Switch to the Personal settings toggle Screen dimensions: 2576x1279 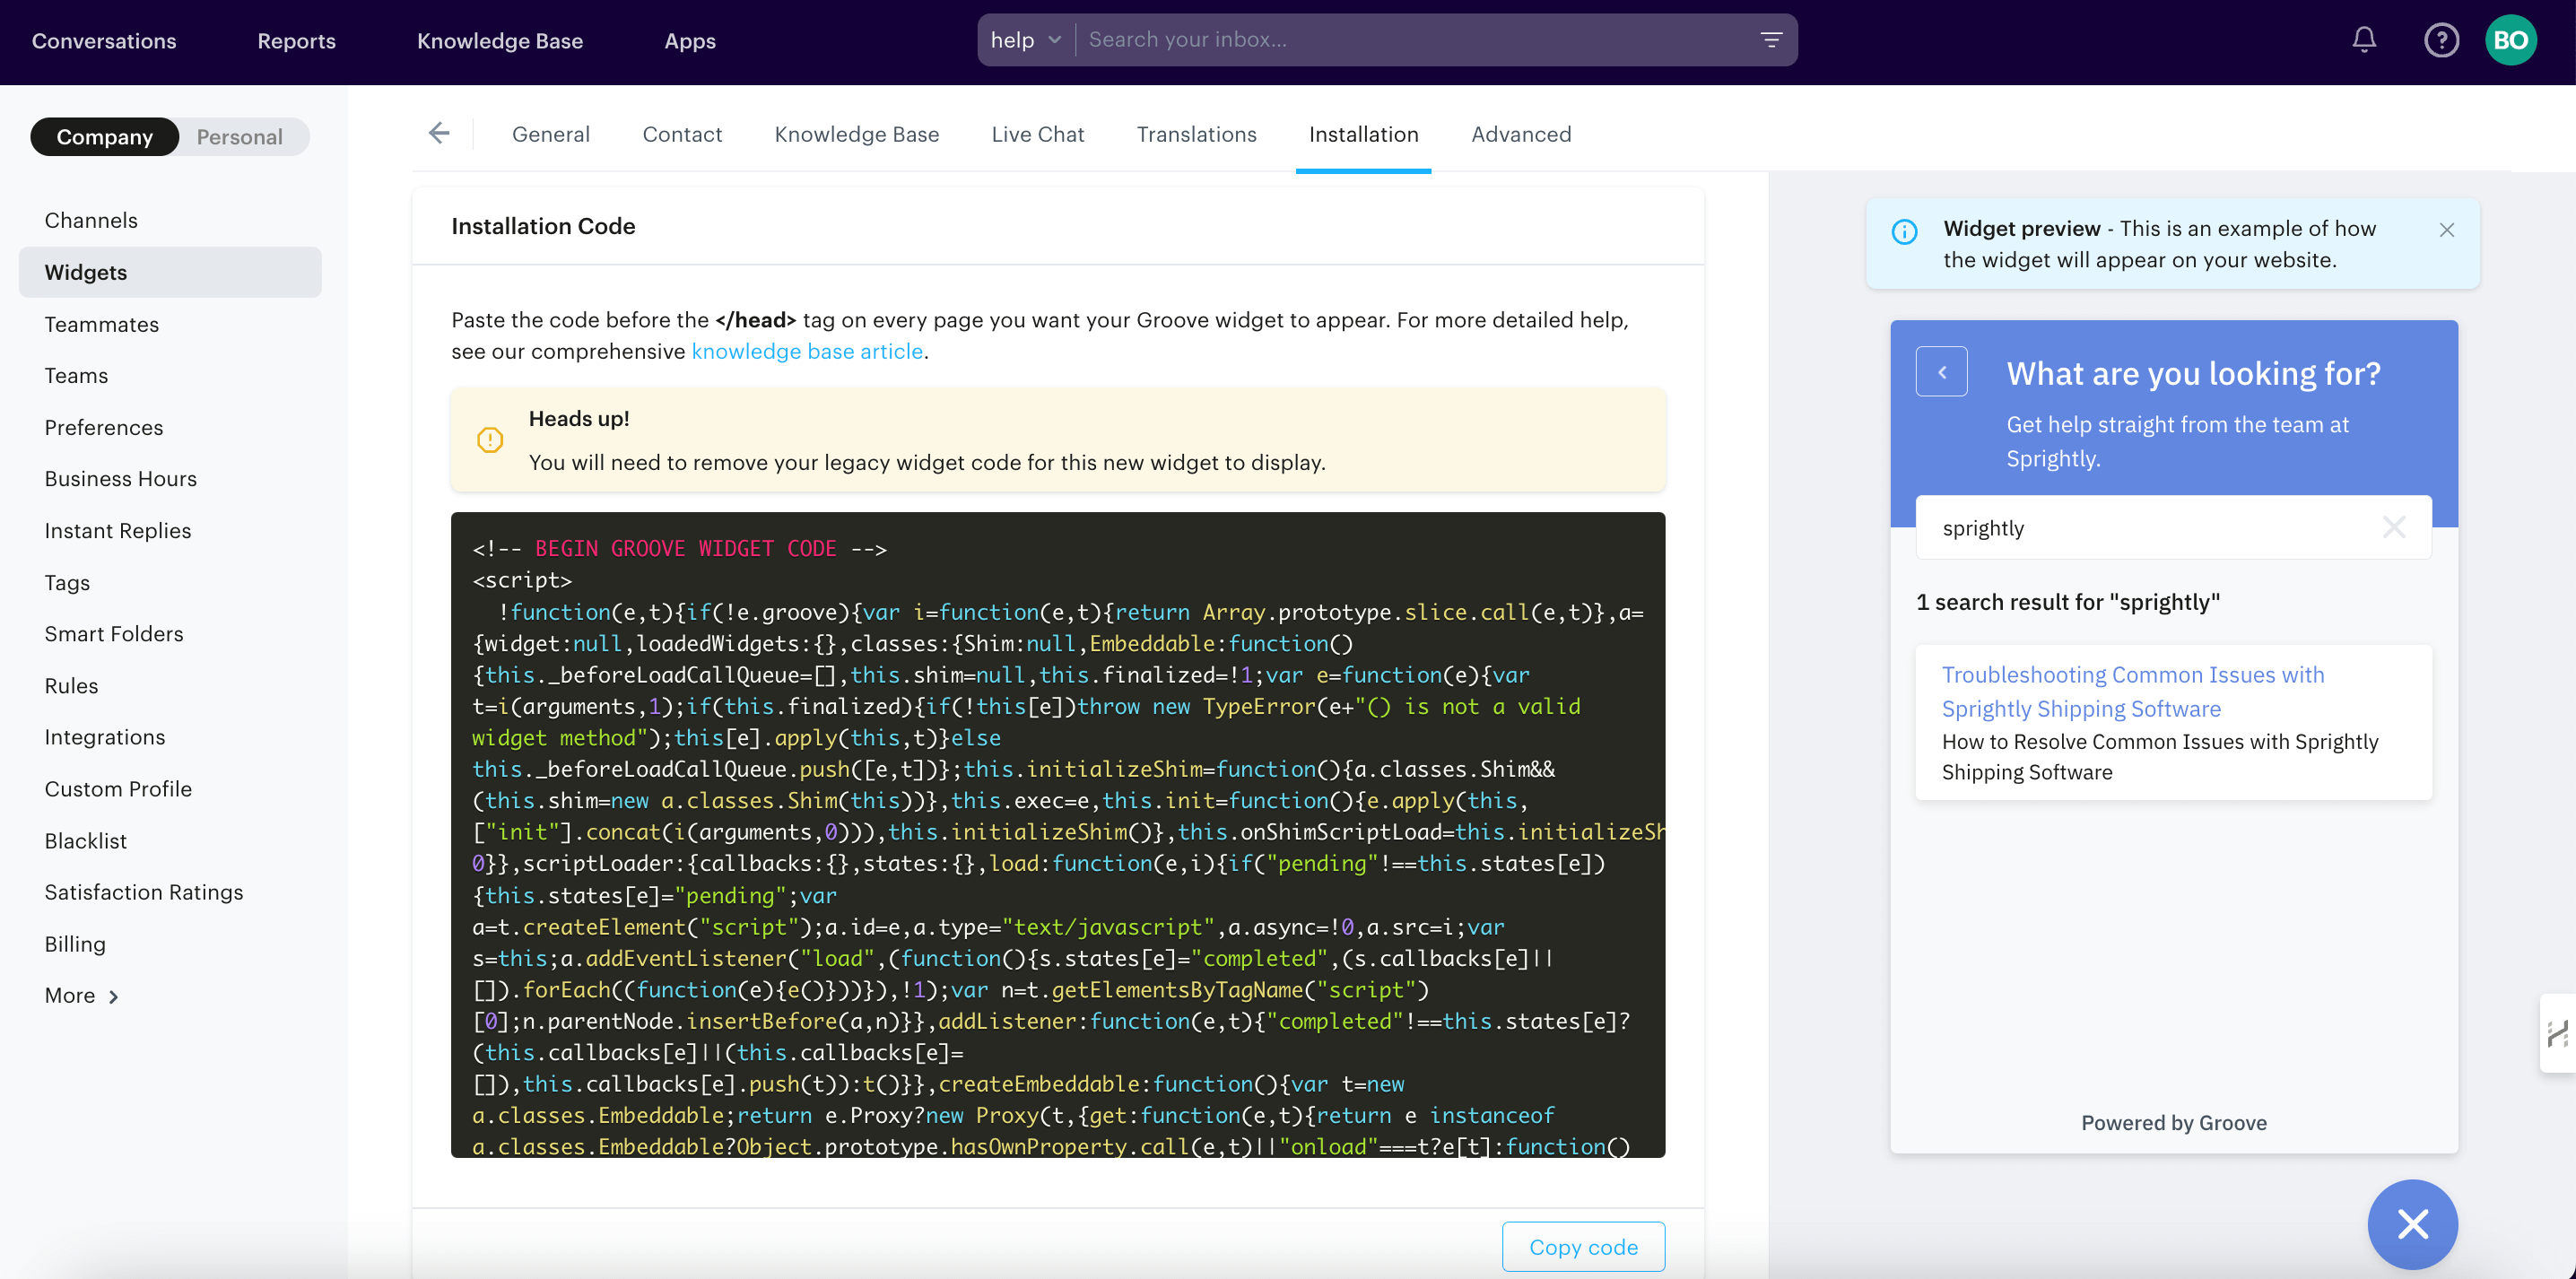pyautogui.click(x=239, y=137)
